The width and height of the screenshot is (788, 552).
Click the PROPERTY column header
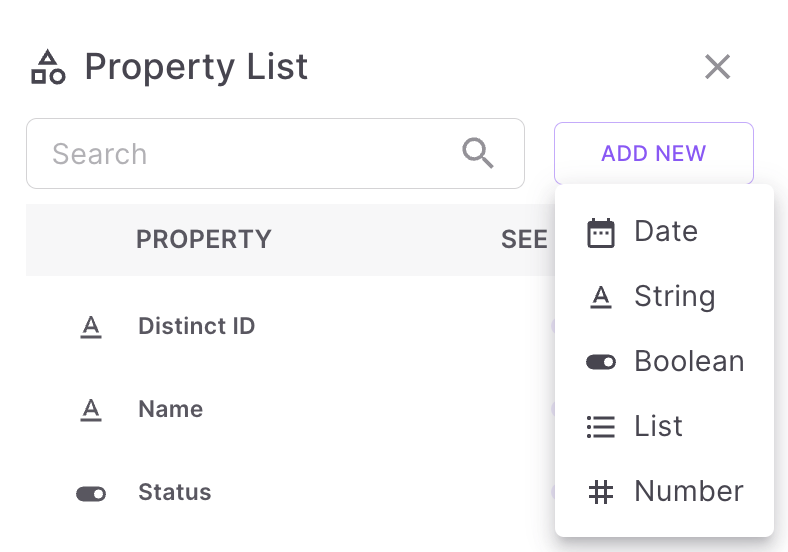204,240
